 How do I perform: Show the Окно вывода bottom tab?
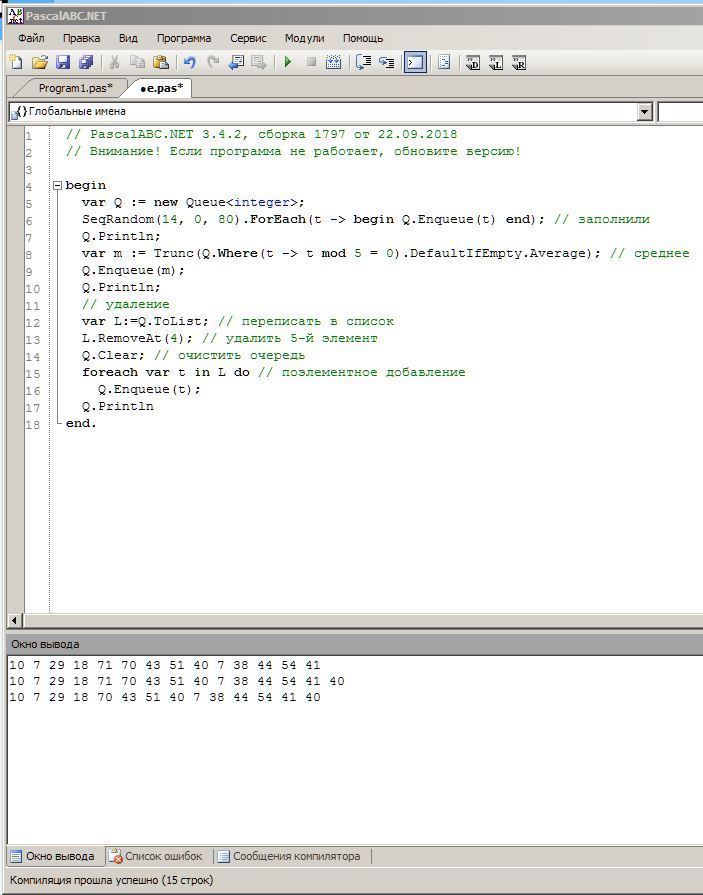click(x=55, y=856)
